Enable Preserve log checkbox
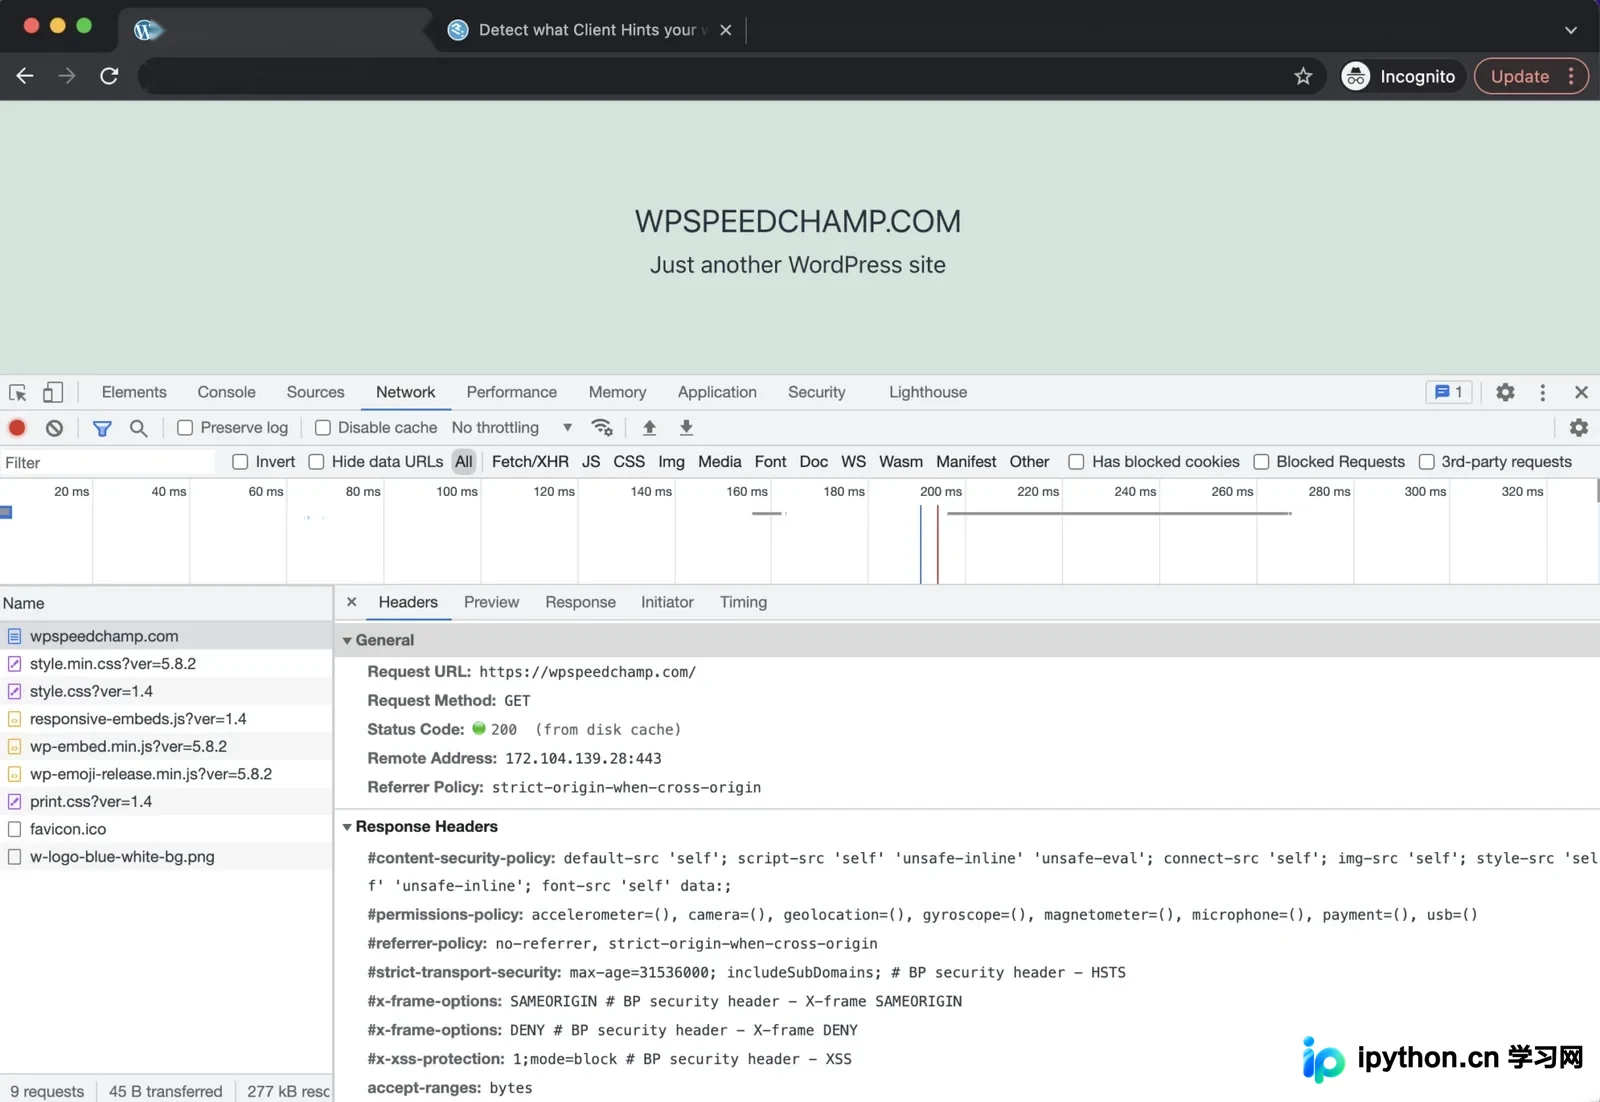The width and height of the screenshot is (1600, 1102). (185, 428)
